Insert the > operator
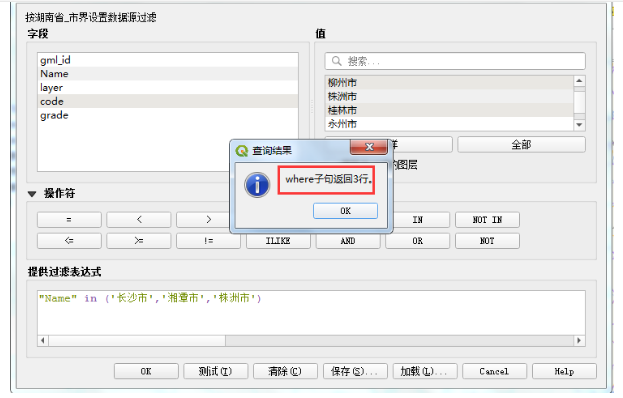 [x=209, y=219]
